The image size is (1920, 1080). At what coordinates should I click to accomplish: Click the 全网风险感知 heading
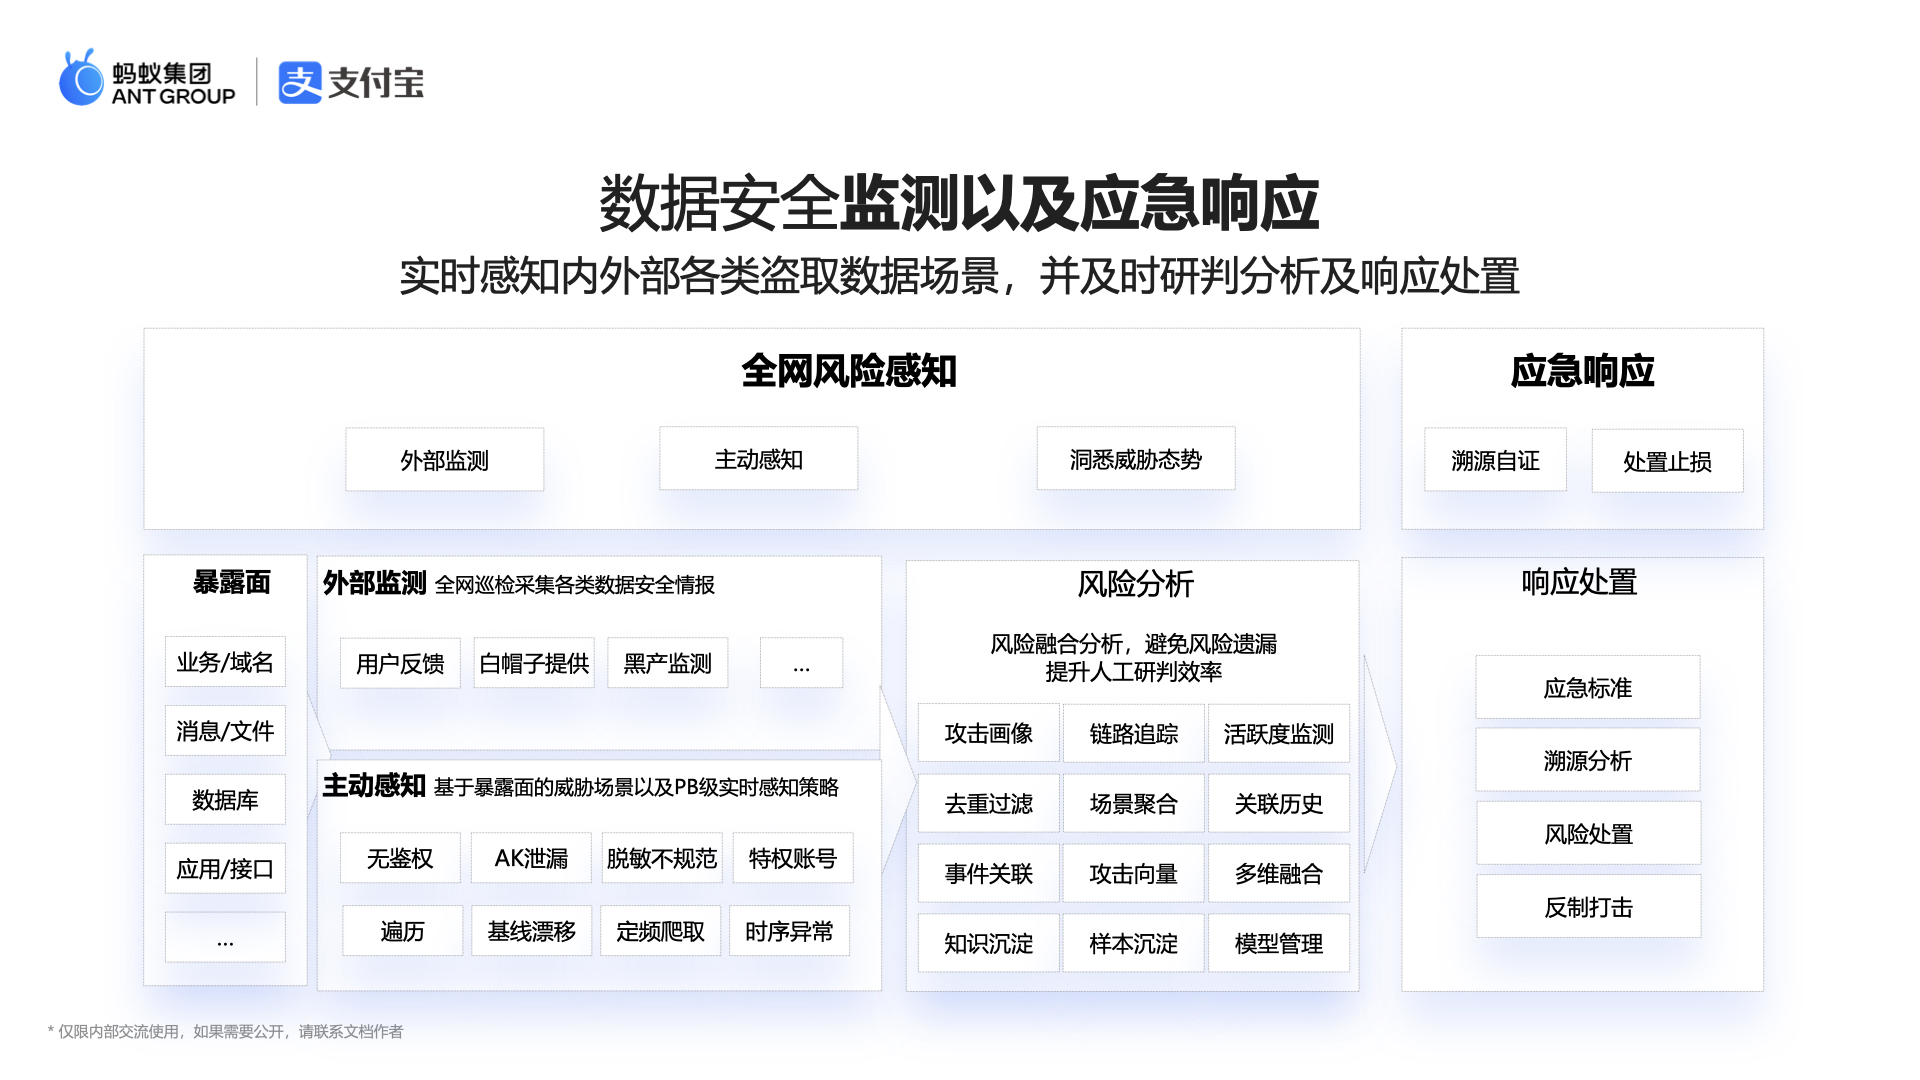click(849, 371)
